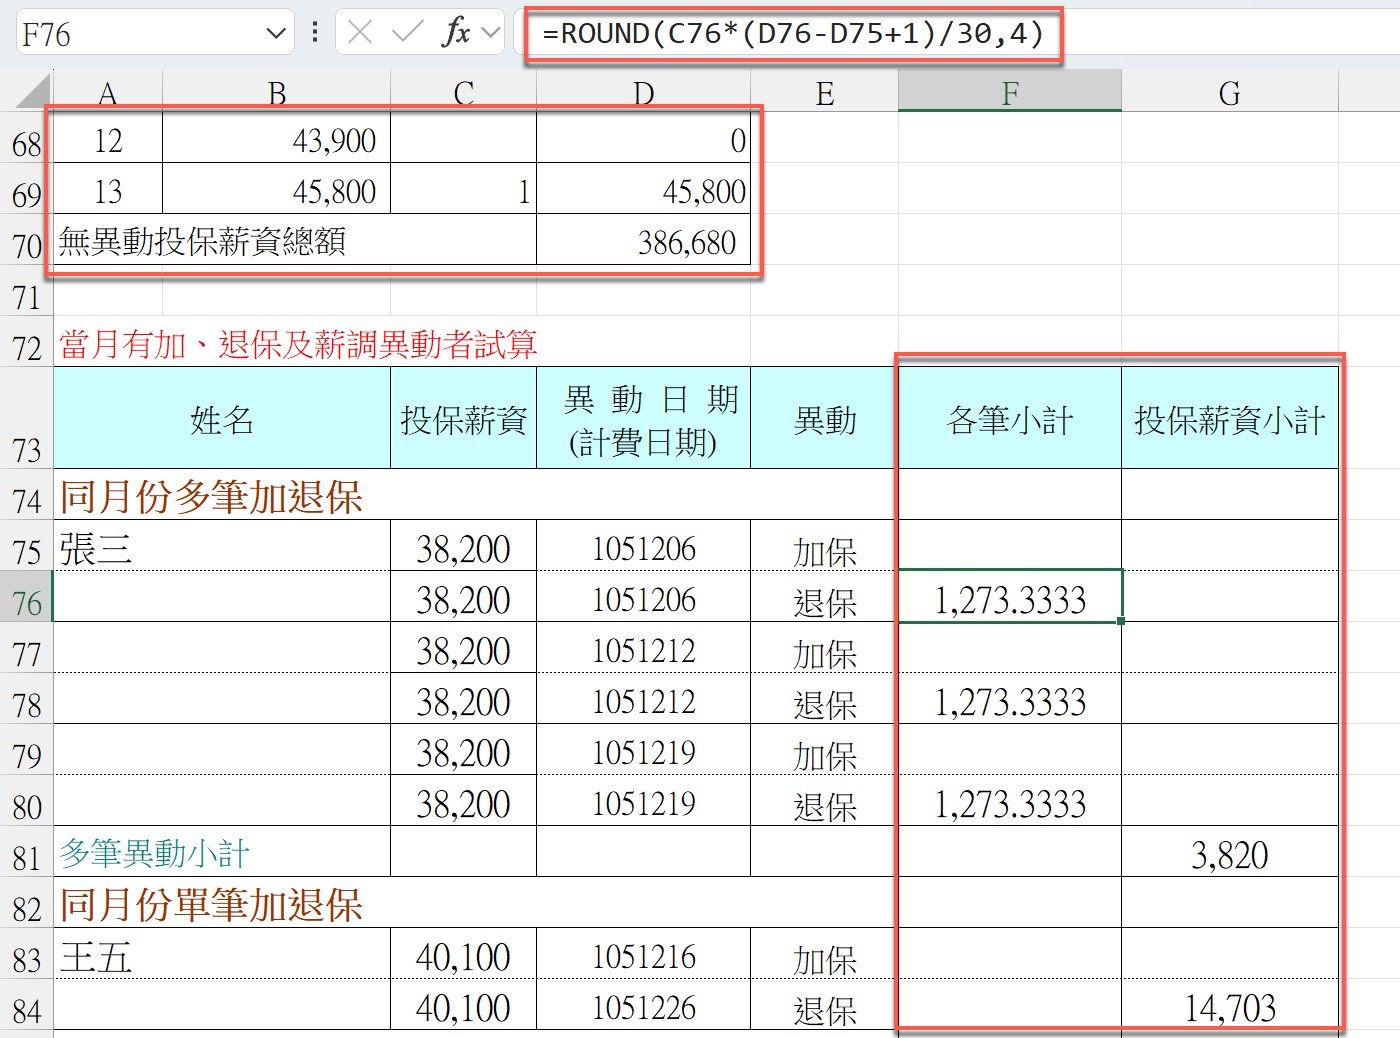The width and height of the screenshot is (1400, 1038).
Task: Expand the Name Box dropdown arrow
Action: 276,34
